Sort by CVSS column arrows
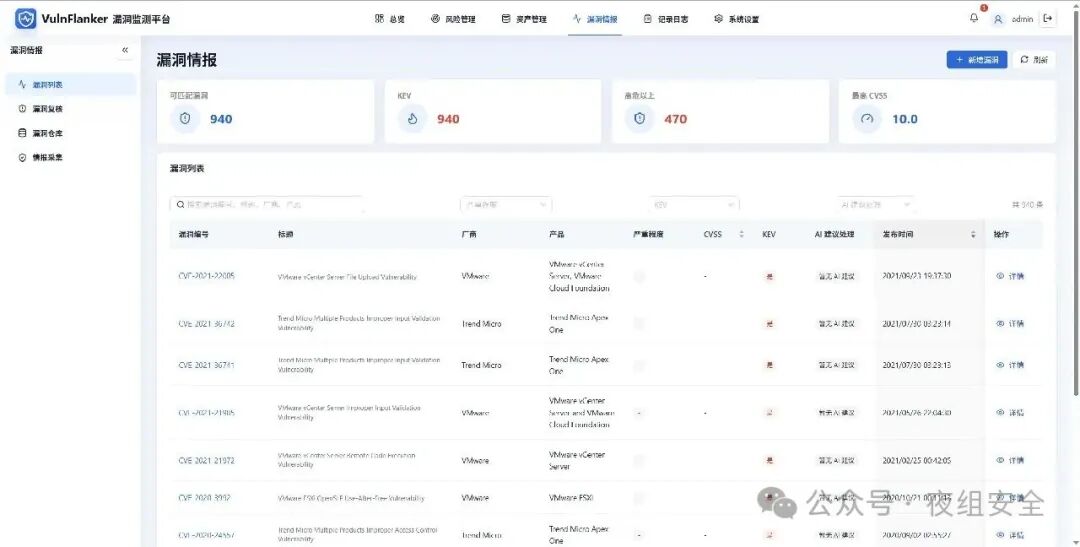 coord(742,234)
